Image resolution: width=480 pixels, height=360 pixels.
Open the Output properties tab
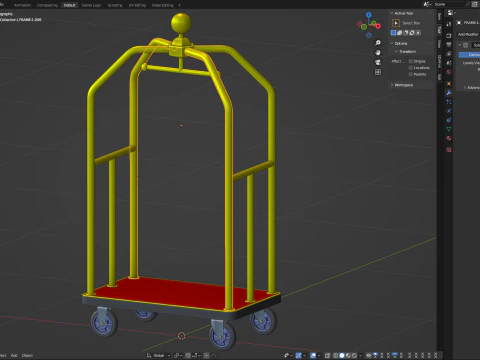[449, 44]
